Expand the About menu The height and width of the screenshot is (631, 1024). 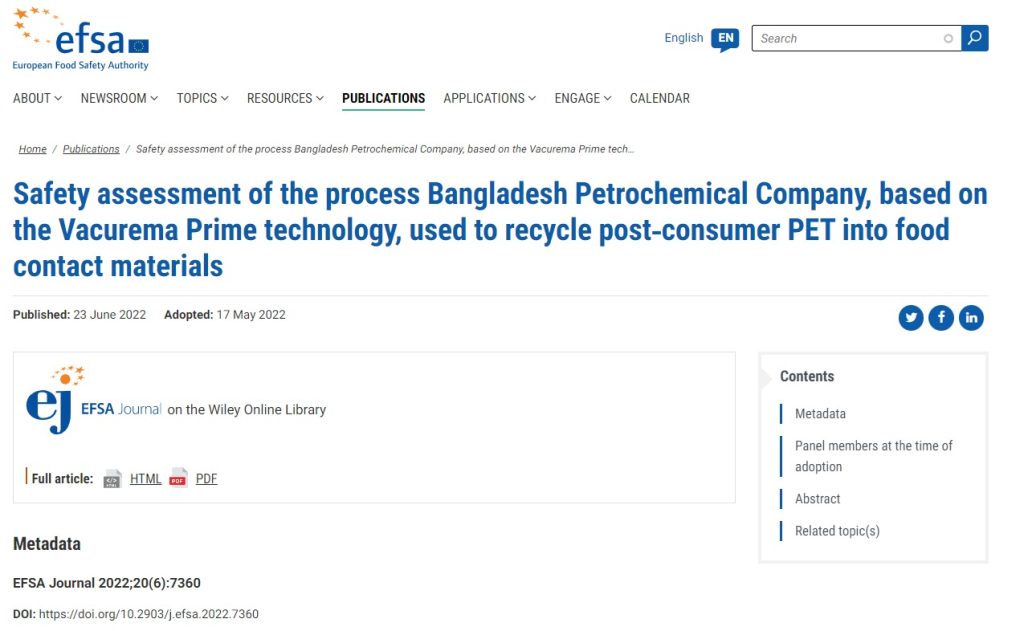[x=37, y=98]
